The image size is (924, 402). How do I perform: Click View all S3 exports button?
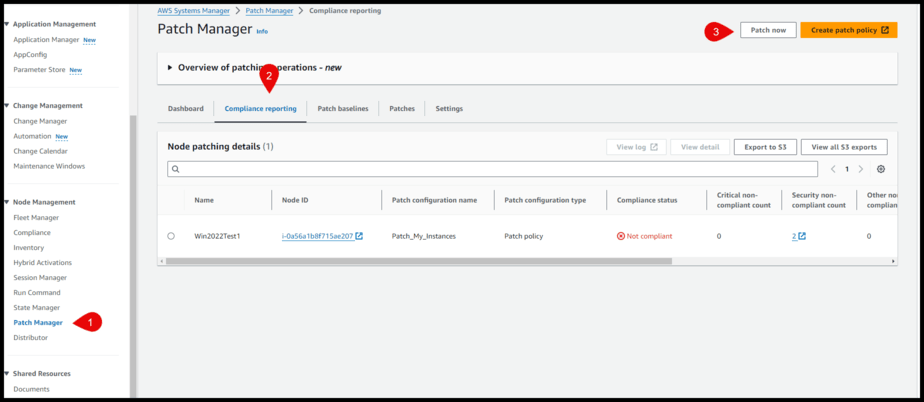click(844, 147)
